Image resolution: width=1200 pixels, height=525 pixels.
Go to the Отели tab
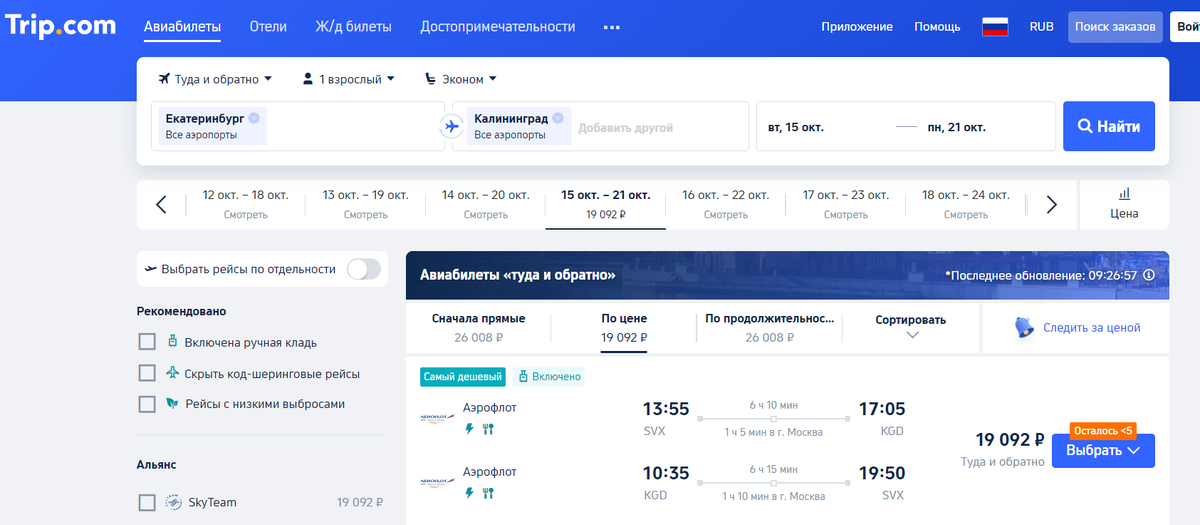point(268,27)
